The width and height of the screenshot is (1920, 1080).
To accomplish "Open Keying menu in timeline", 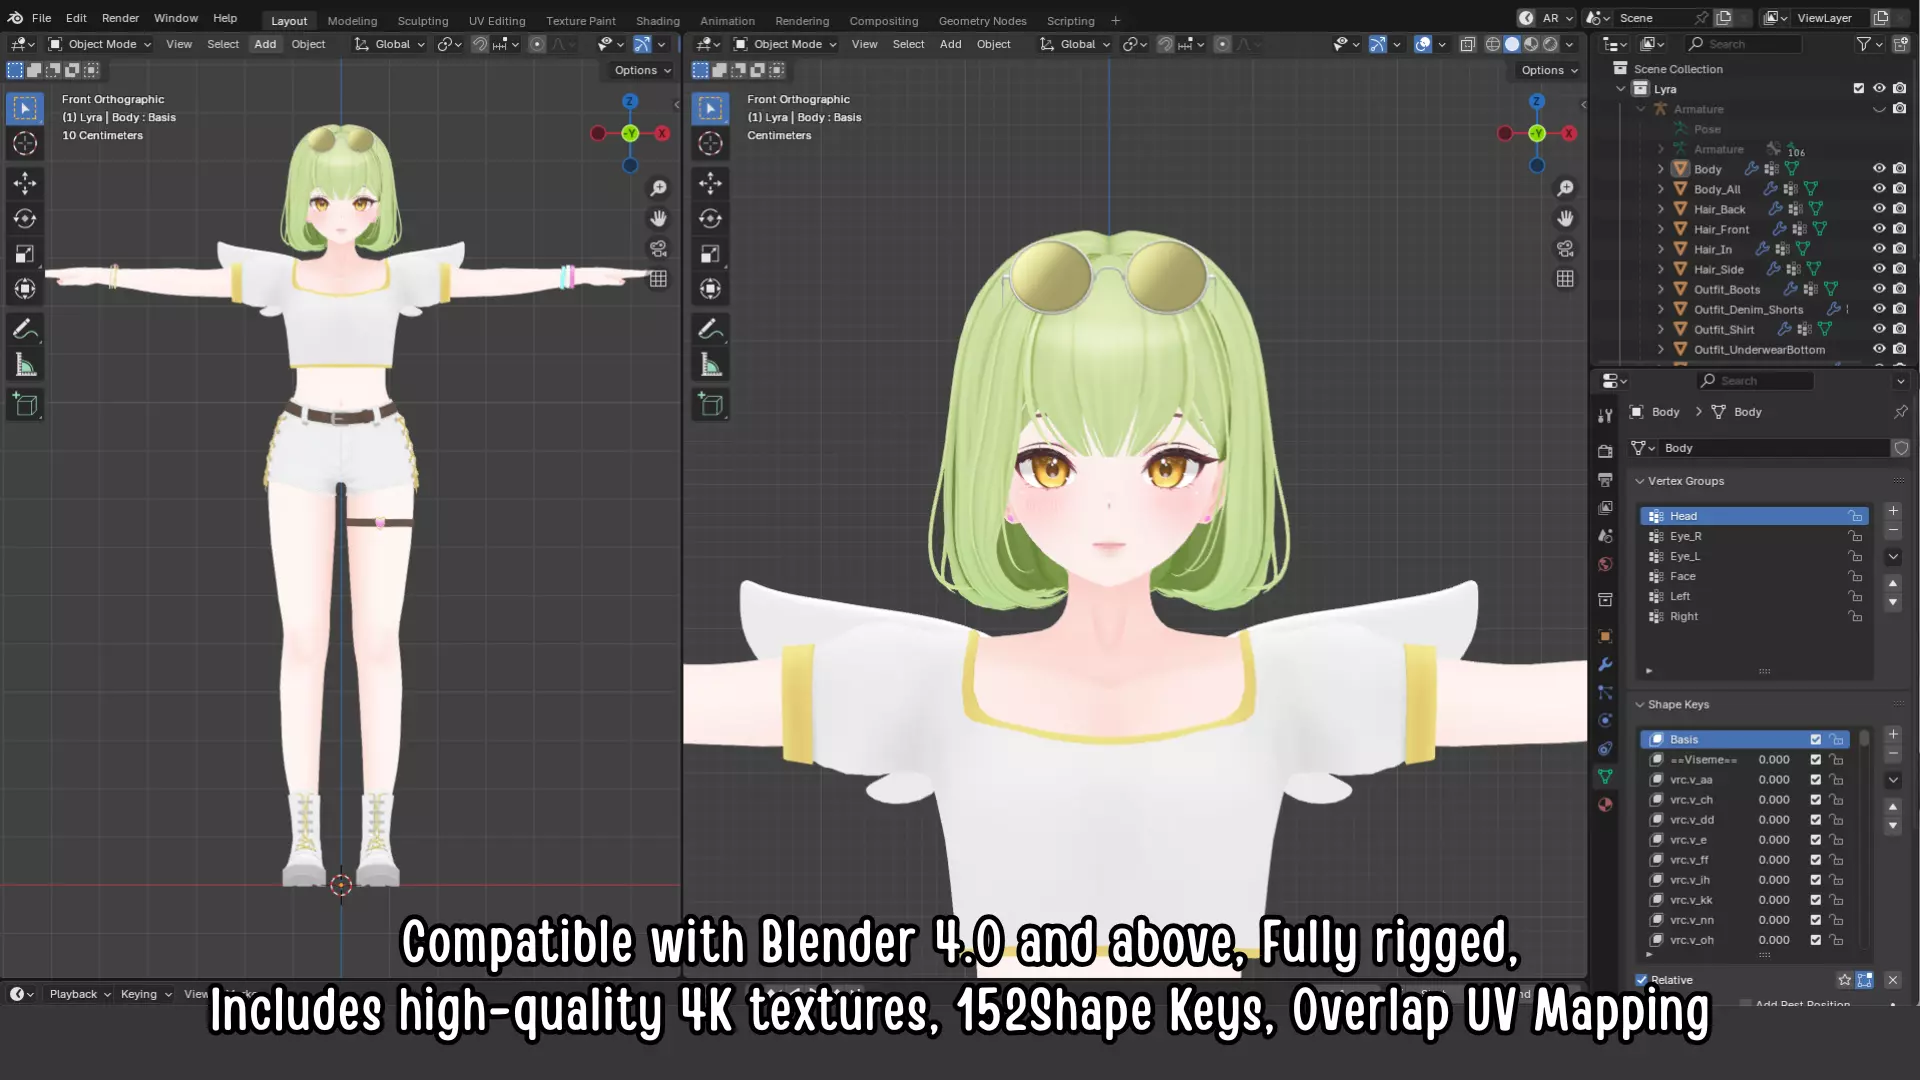I will coord(146,994).
